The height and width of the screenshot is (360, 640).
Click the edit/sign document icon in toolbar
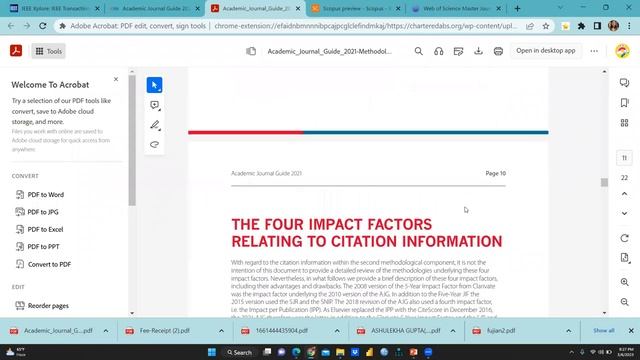click(458, 51)
